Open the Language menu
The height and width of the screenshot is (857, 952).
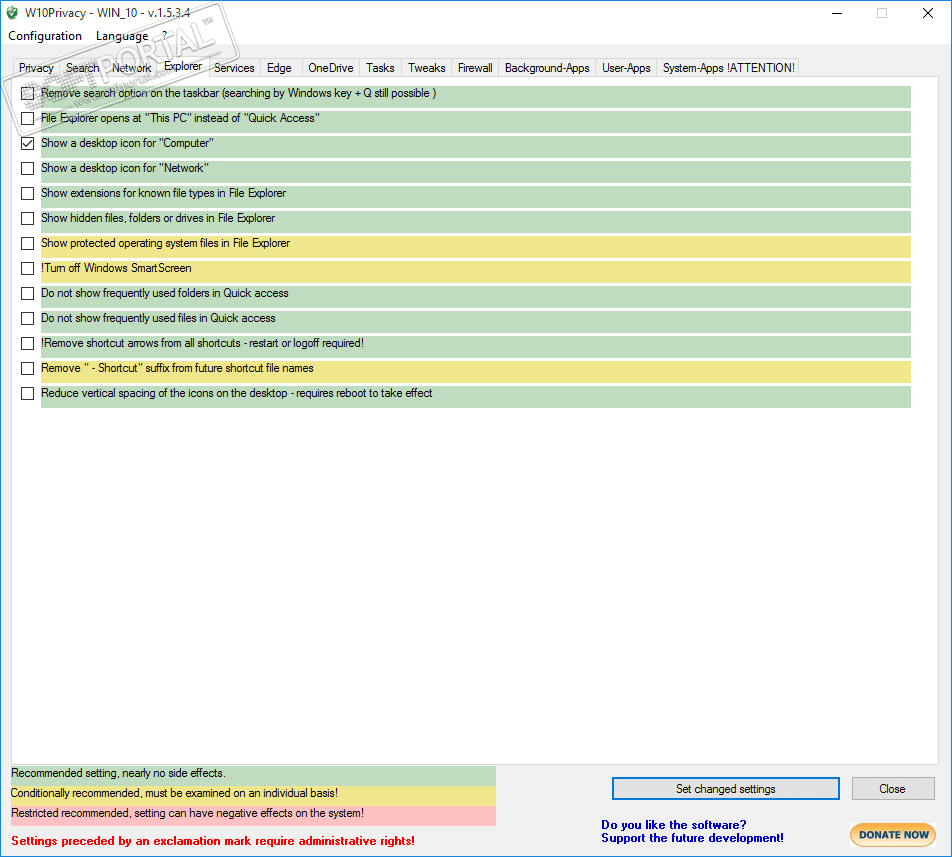tap(122, 36)
